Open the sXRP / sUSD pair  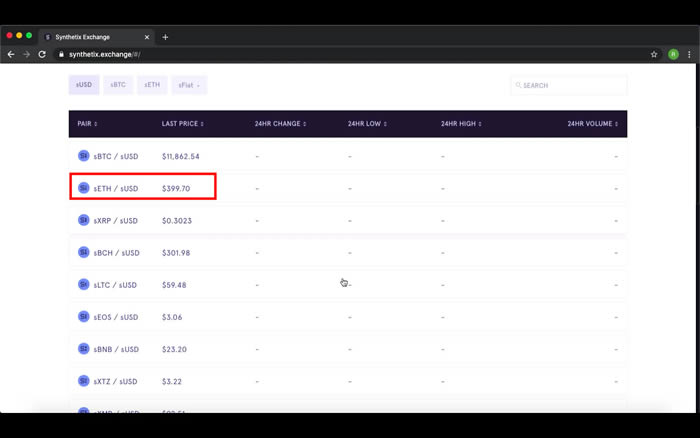[116, 221]
